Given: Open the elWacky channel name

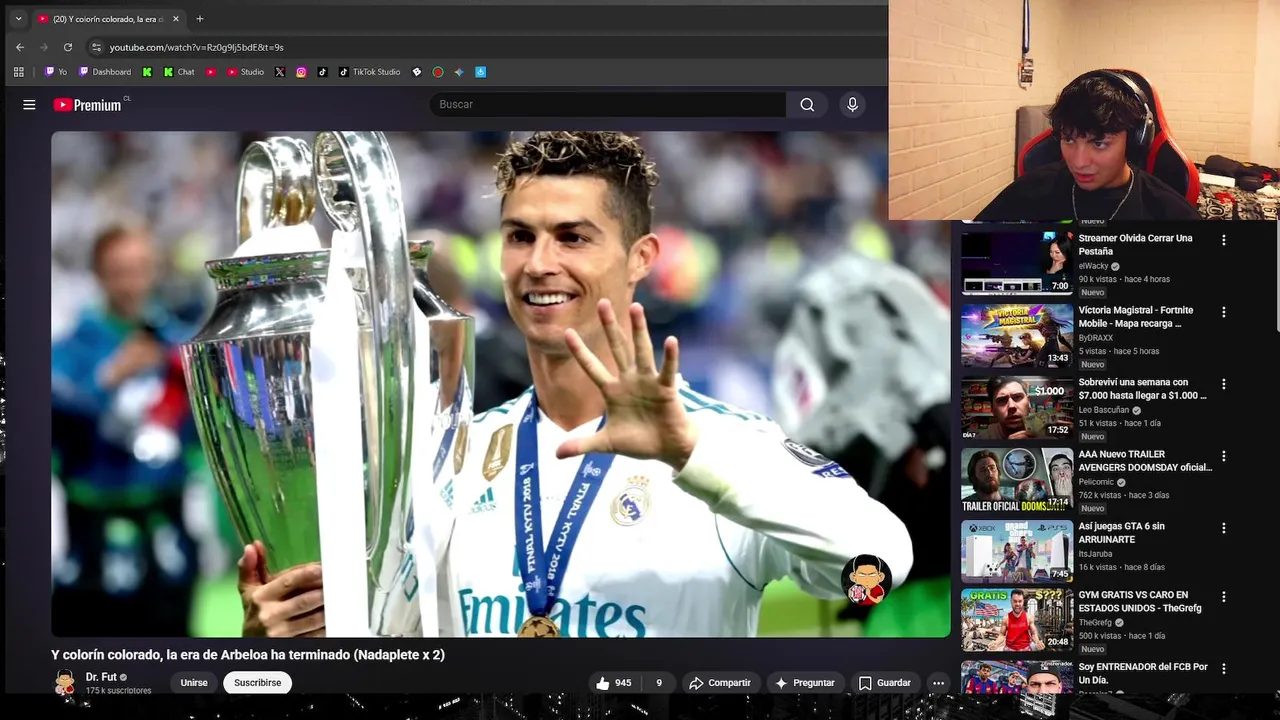Looking at the screenshot, I should click(1094, 267).
